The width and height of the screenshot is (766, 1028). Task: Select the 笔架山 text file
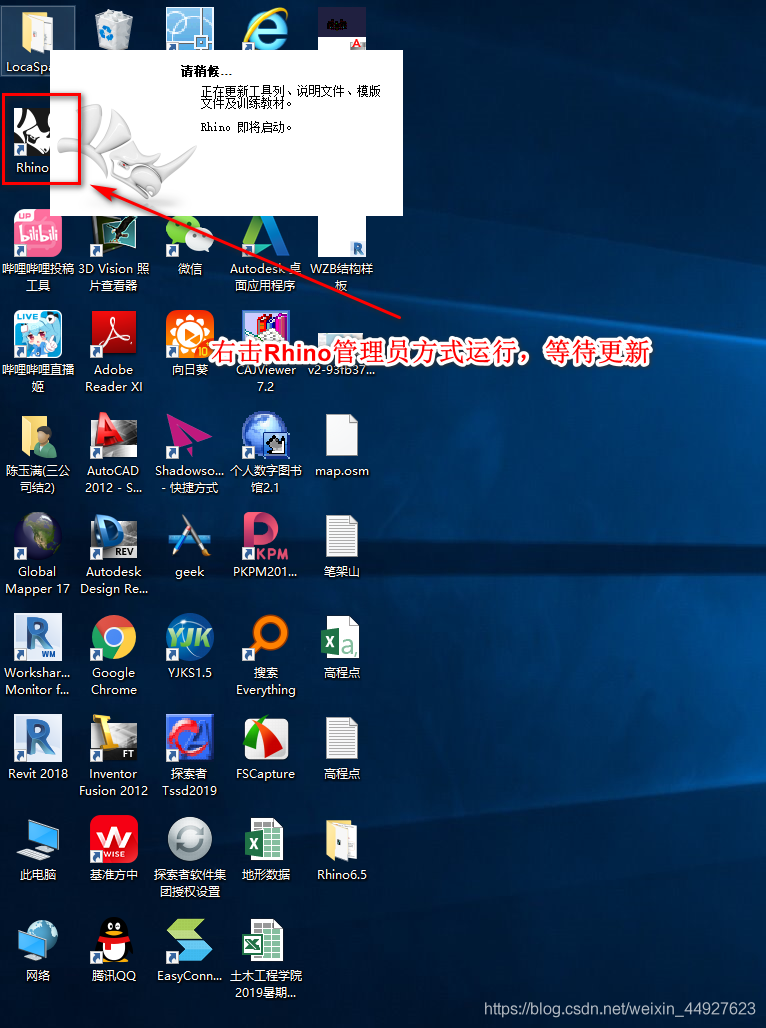pos(341,545)
